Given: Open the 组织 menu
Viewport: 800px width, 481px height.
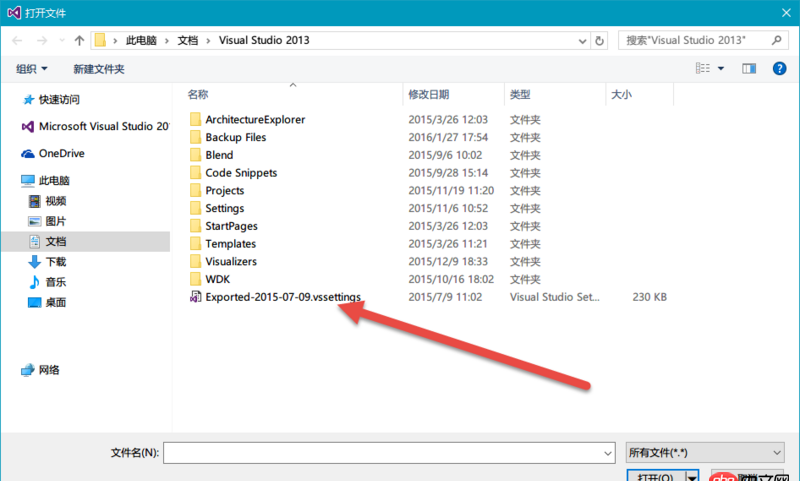Looking at the screenshot, I should (32, 69).
